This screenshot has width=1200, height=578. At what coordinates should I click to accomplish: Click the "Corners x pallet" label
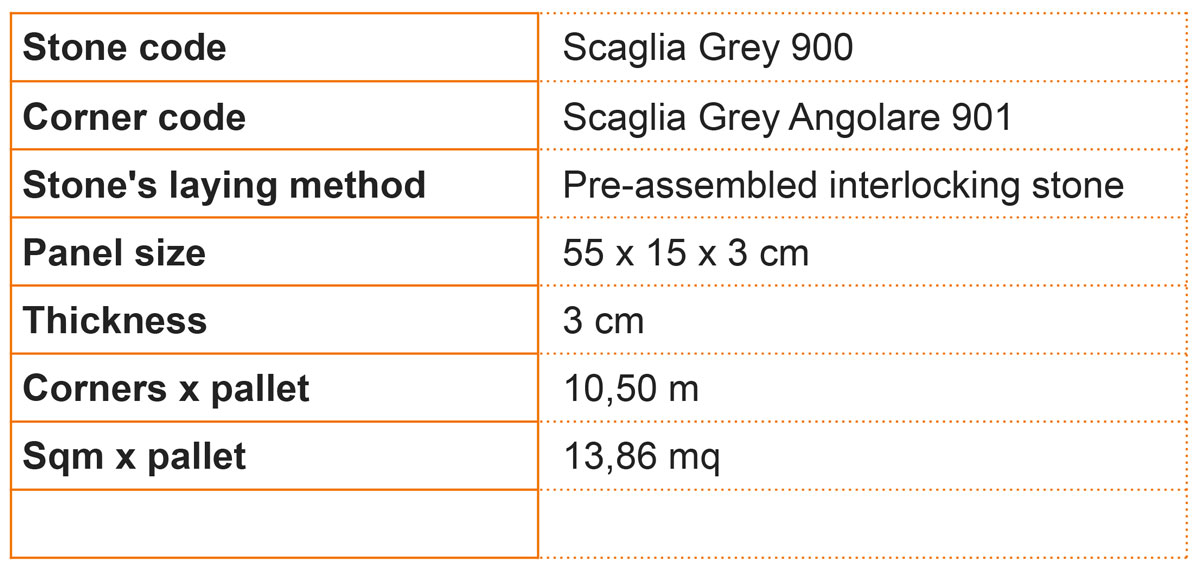(166, 389)
